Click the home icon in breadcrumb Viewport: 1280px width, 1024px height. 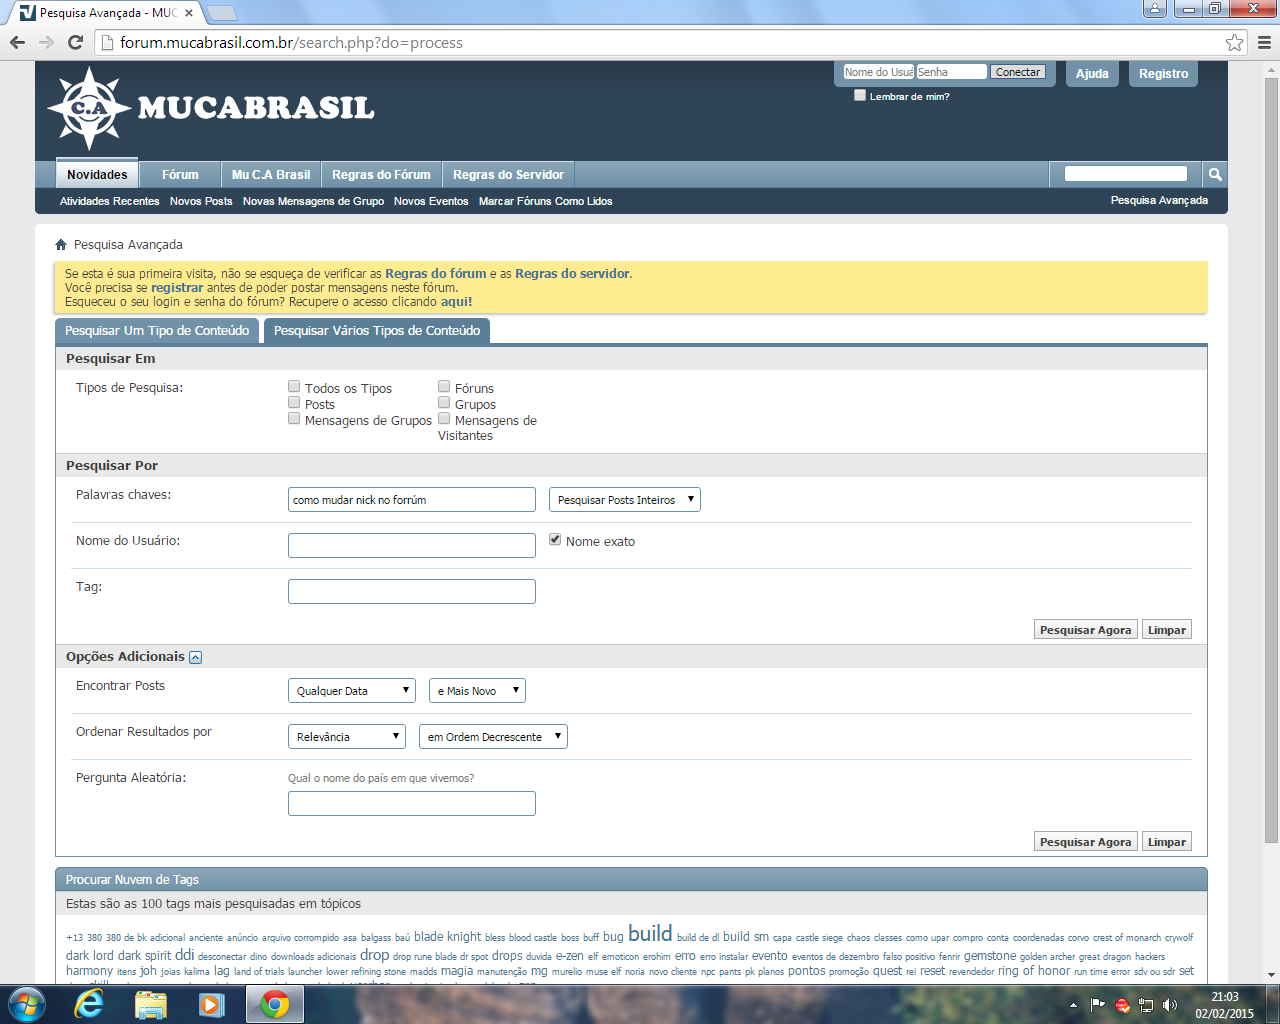click(61, 245)
